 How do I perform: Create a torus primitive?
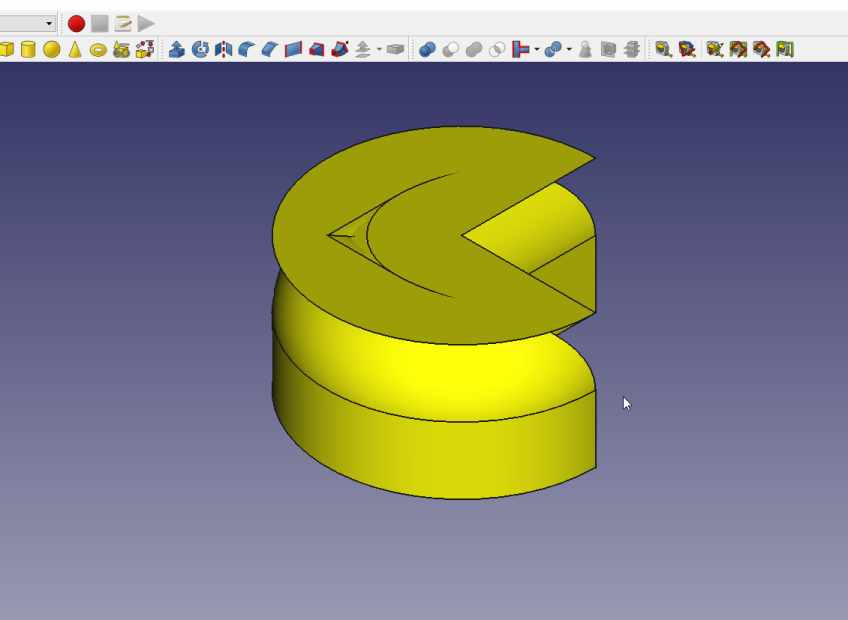click(x=98, y=50)
